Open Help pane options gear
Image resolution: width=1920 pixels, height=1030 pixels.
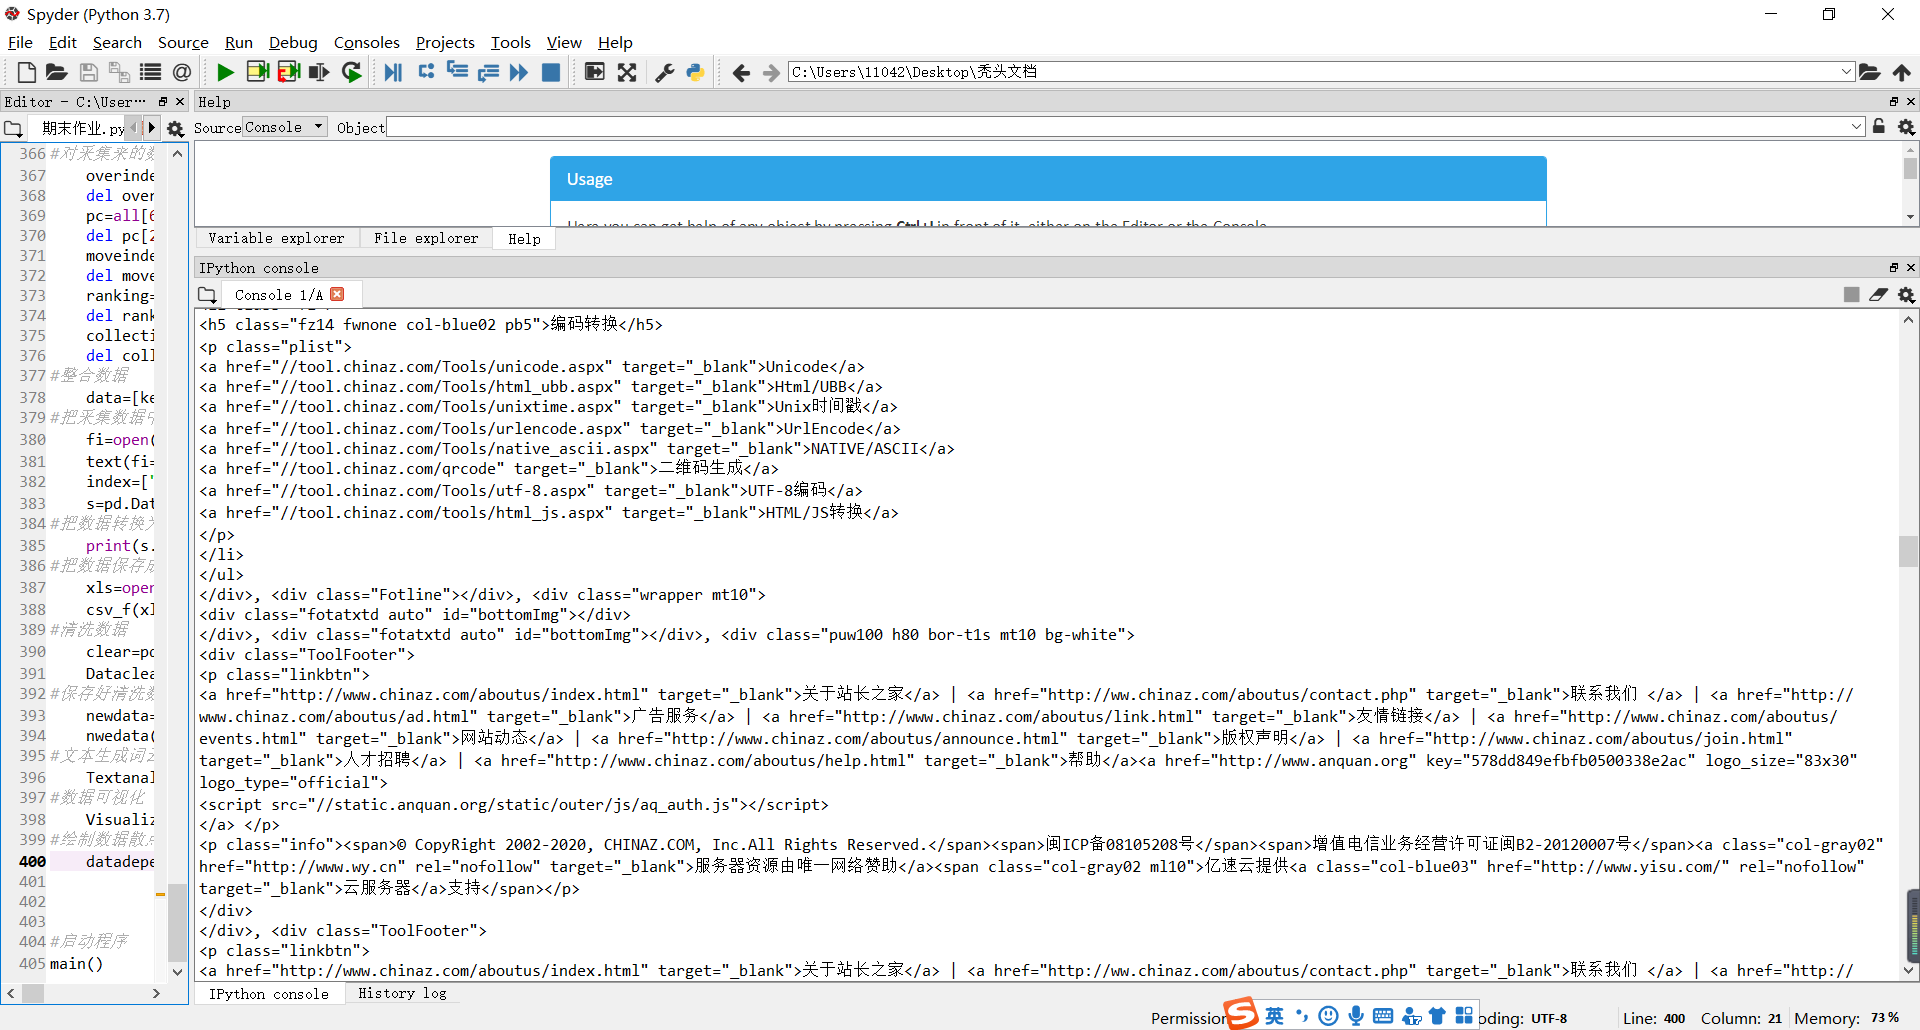1907,127
